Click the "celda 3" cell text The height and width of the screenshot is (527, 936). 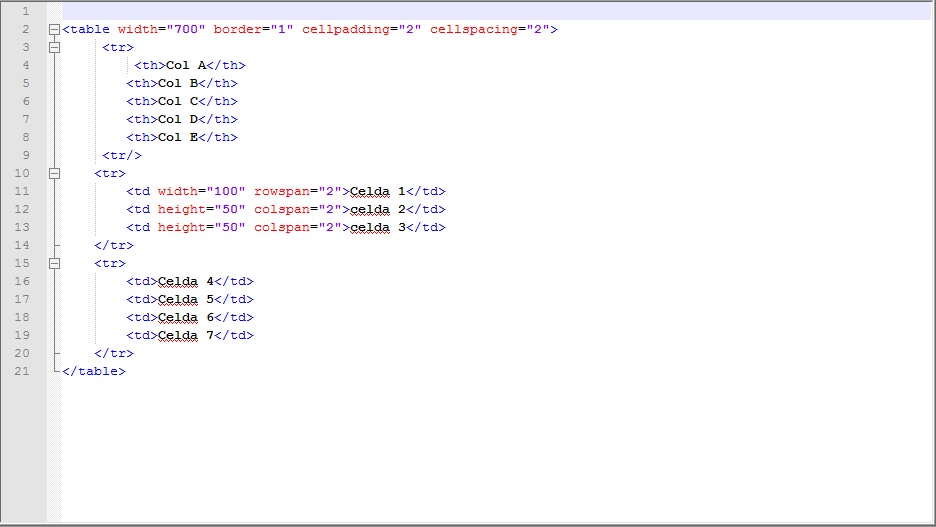[378, 228]
